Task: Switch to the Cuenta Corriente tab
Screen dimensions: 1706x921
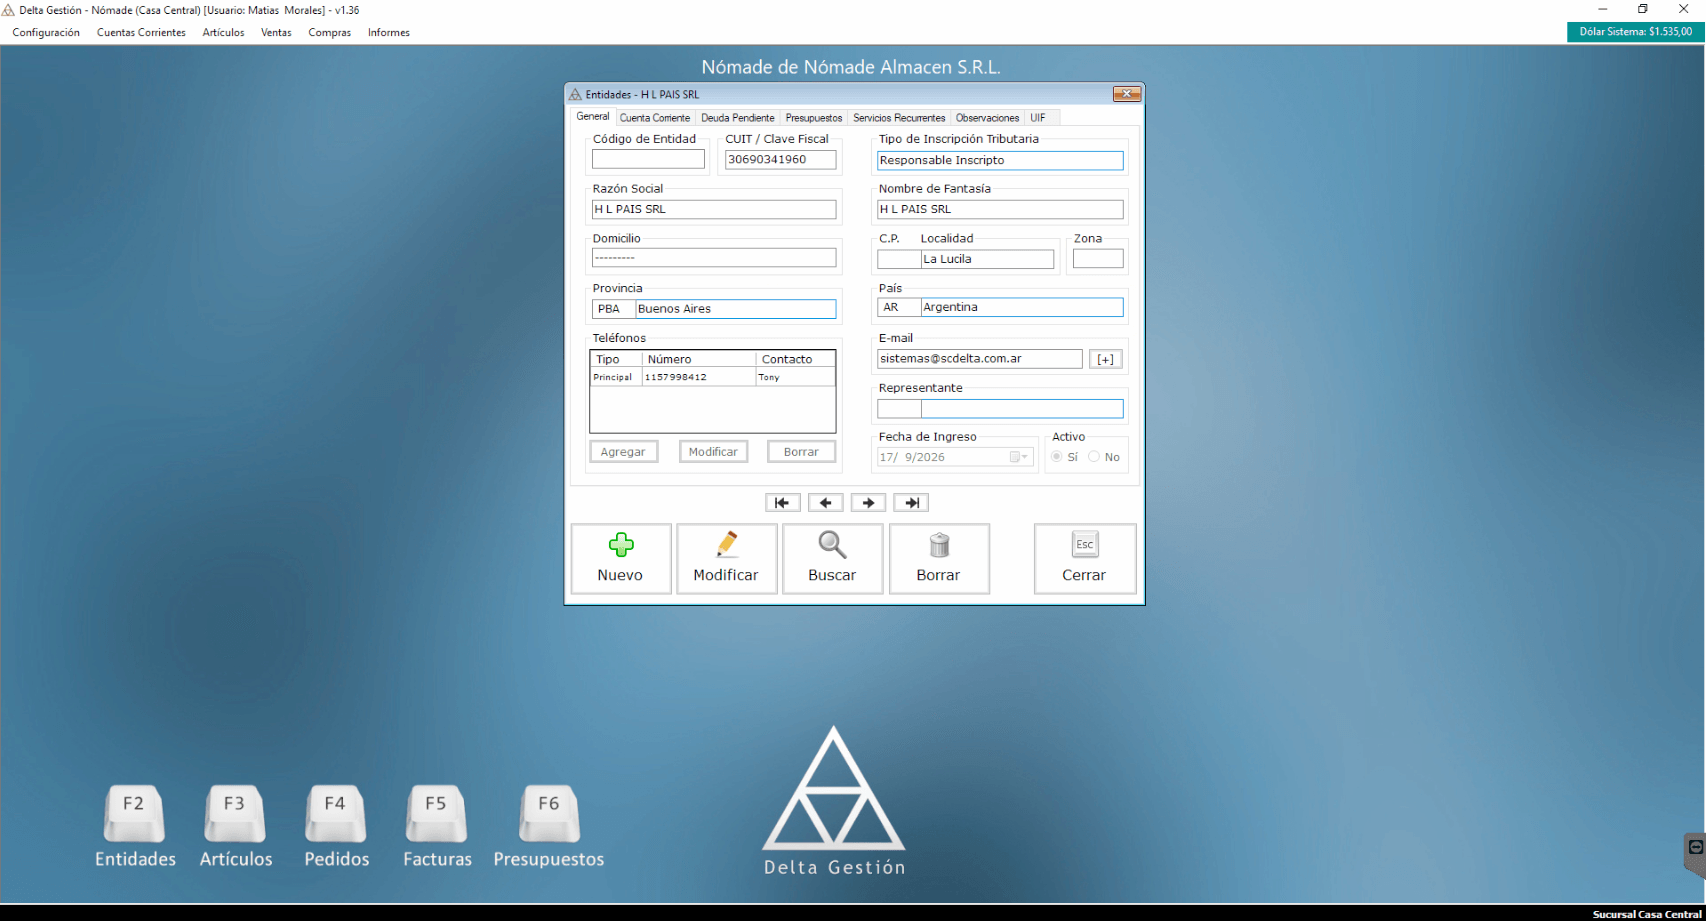Action: (655, 118)
